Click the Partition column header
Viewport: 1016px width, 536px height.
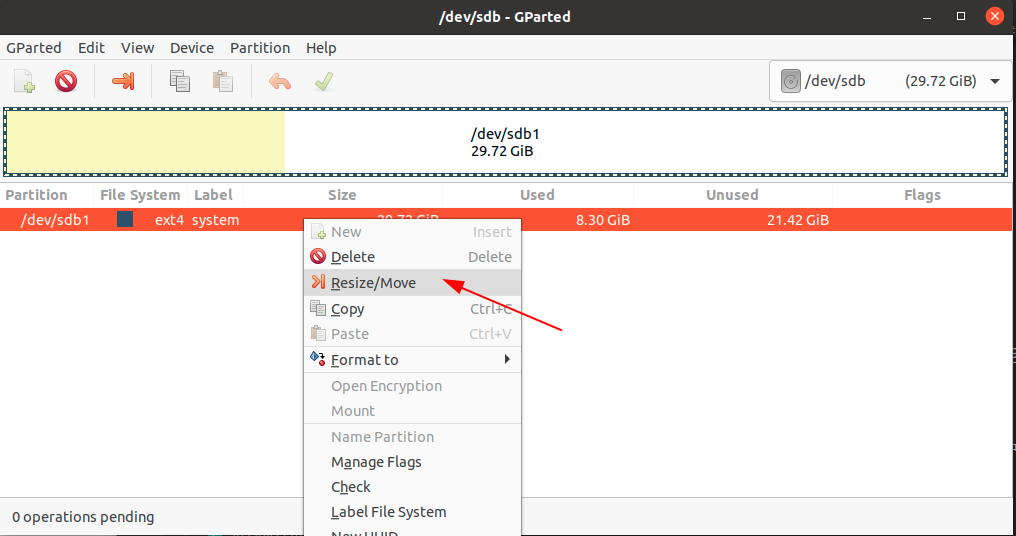pos(37,195)
